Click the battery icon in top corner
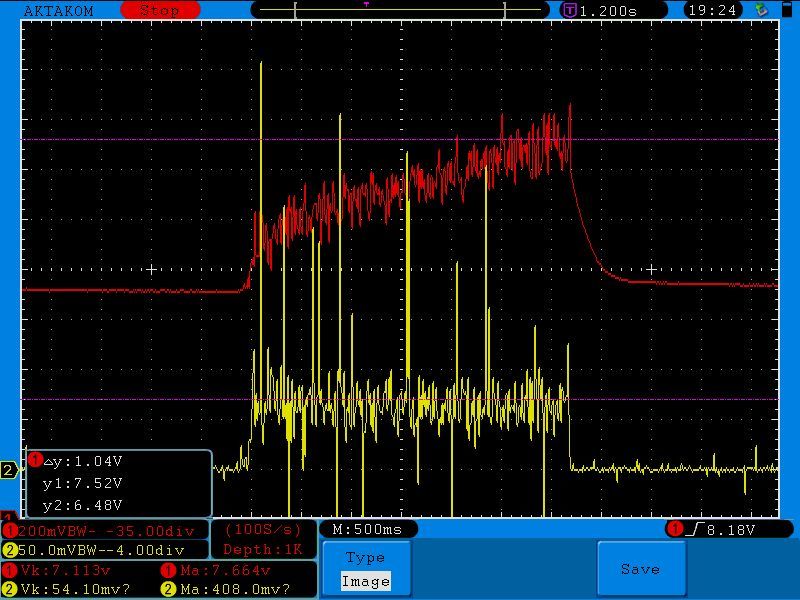The width and height of the screenshot is (800, 600). coord(786,10)
